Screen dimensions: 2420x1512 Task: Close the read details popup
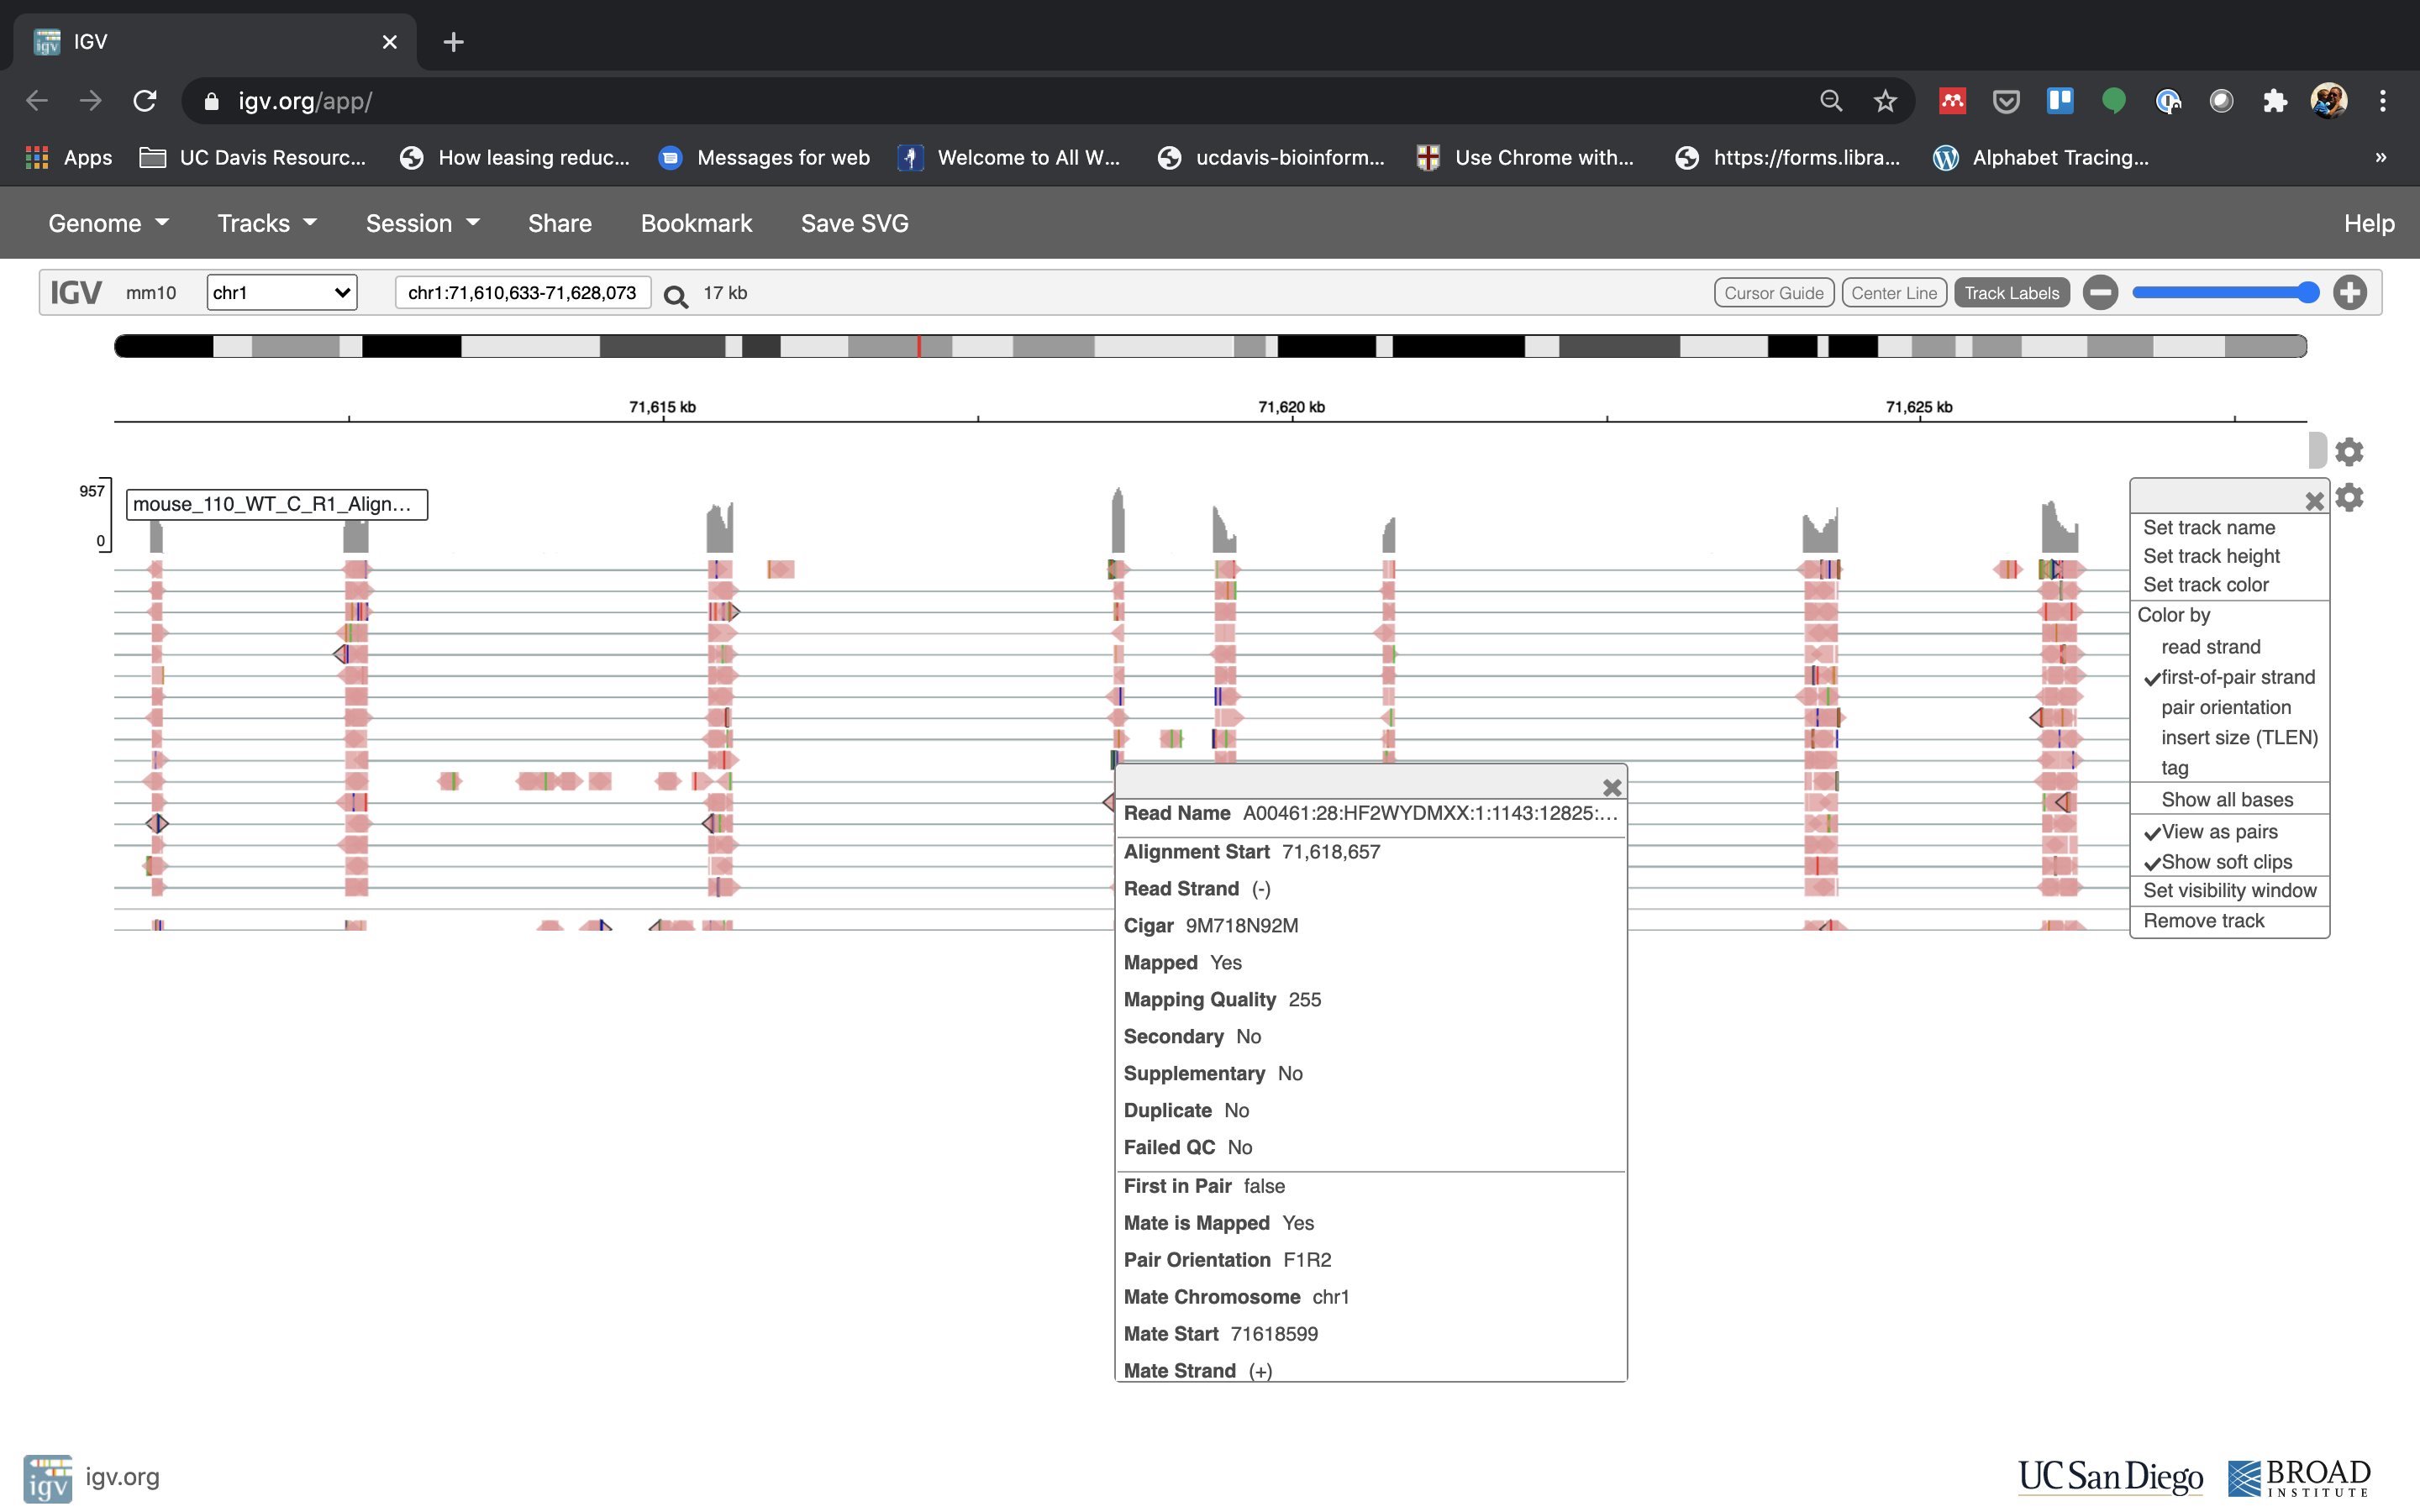1611,788
